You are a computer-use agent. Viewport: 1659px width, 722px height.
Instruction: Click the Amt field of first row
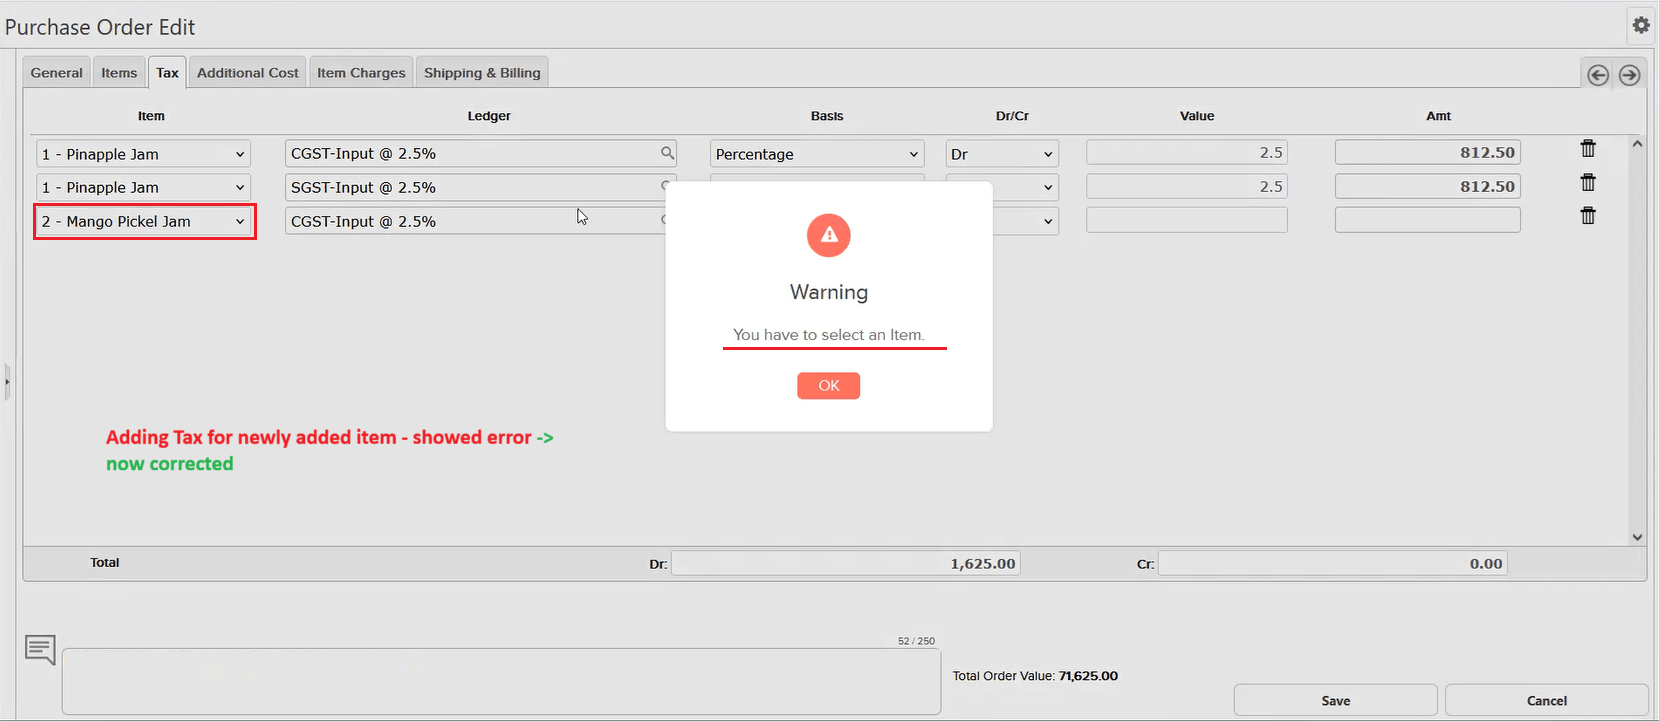coord(1428,152)
